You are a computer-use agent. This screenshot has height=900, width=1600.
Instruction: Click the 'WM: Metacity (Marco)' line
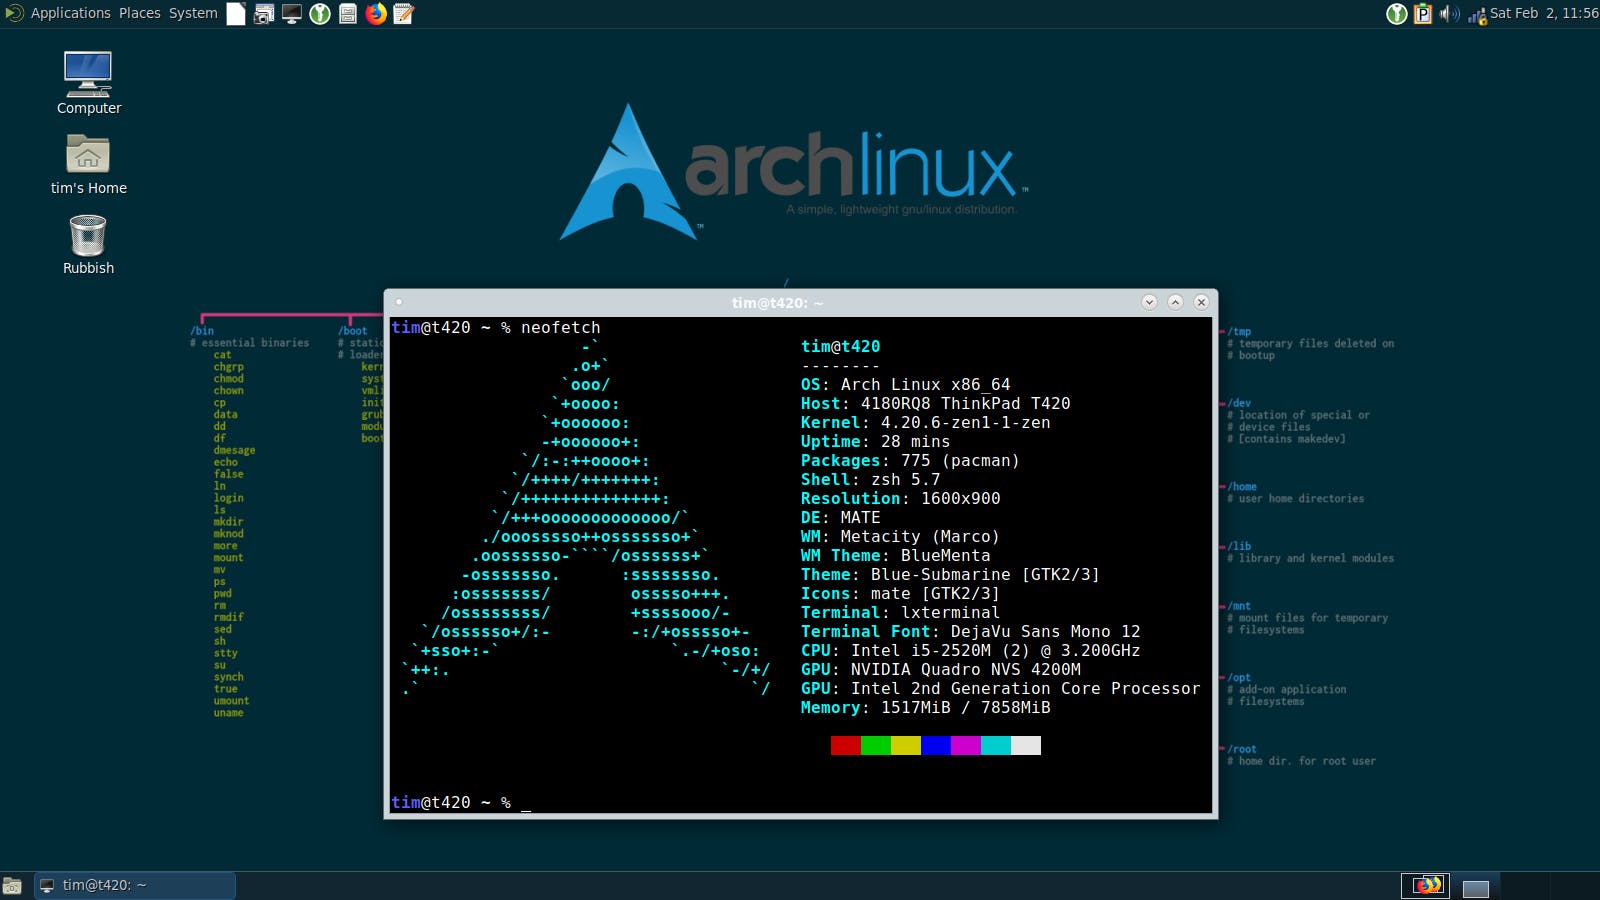click(x=901, y=537)
